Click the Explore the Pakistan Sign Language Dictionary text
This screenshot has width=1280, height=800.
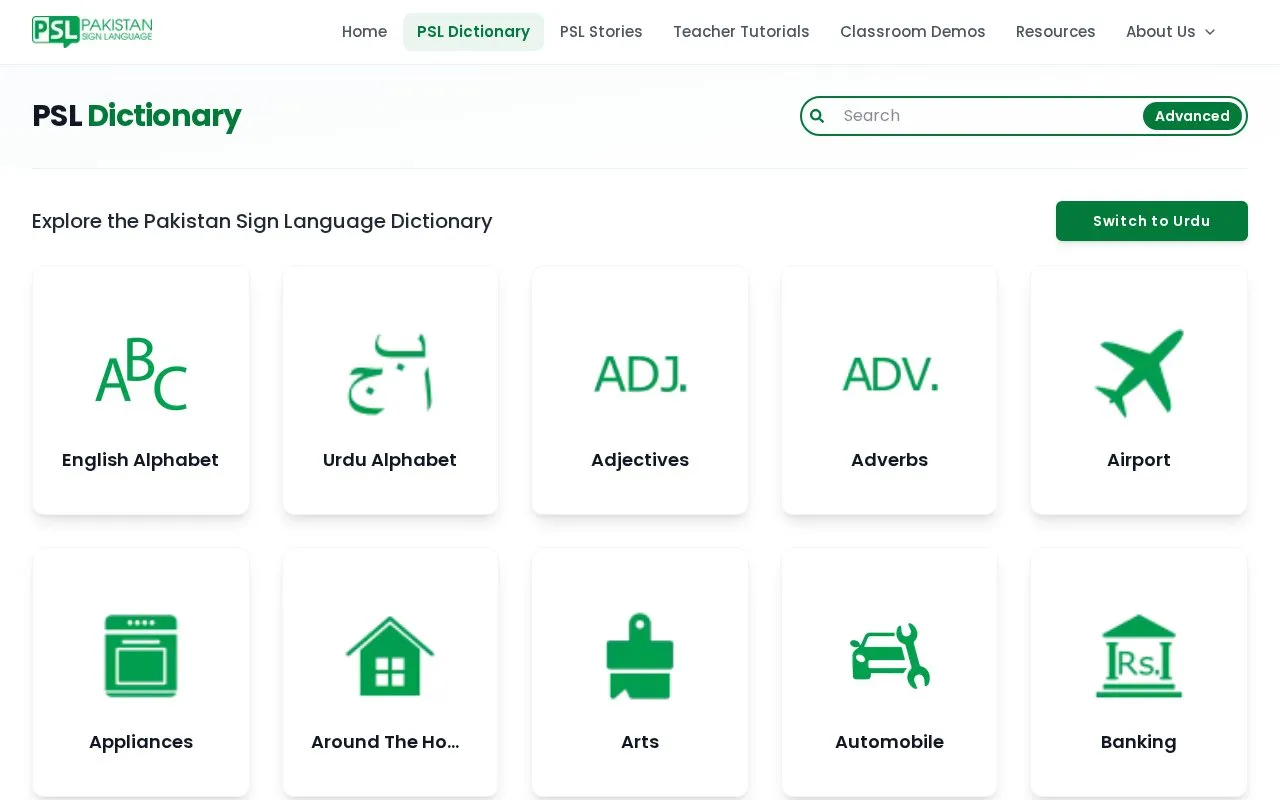click(262, 221)
